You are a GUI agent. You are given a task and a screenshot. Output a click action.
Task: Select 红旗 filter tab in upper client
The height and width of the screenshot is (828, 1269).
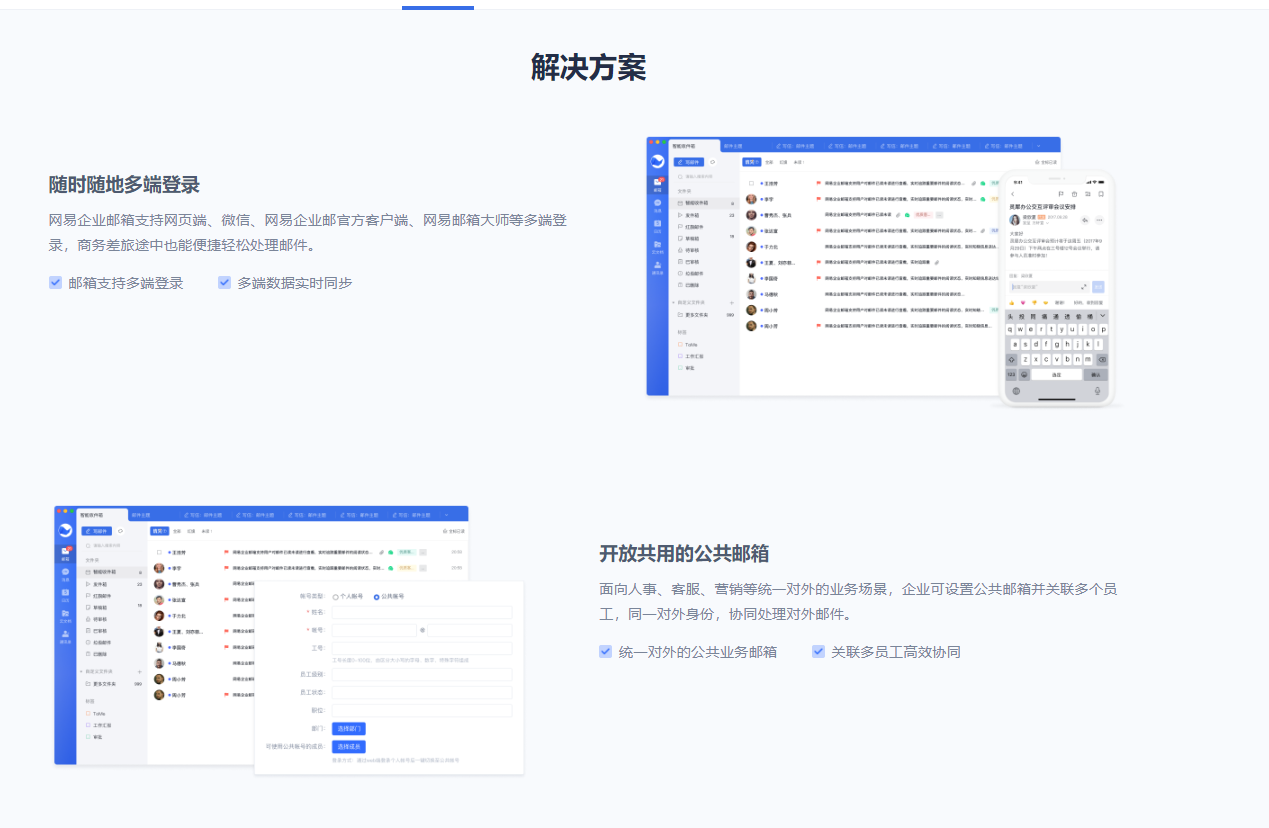[x=783, y=162]
